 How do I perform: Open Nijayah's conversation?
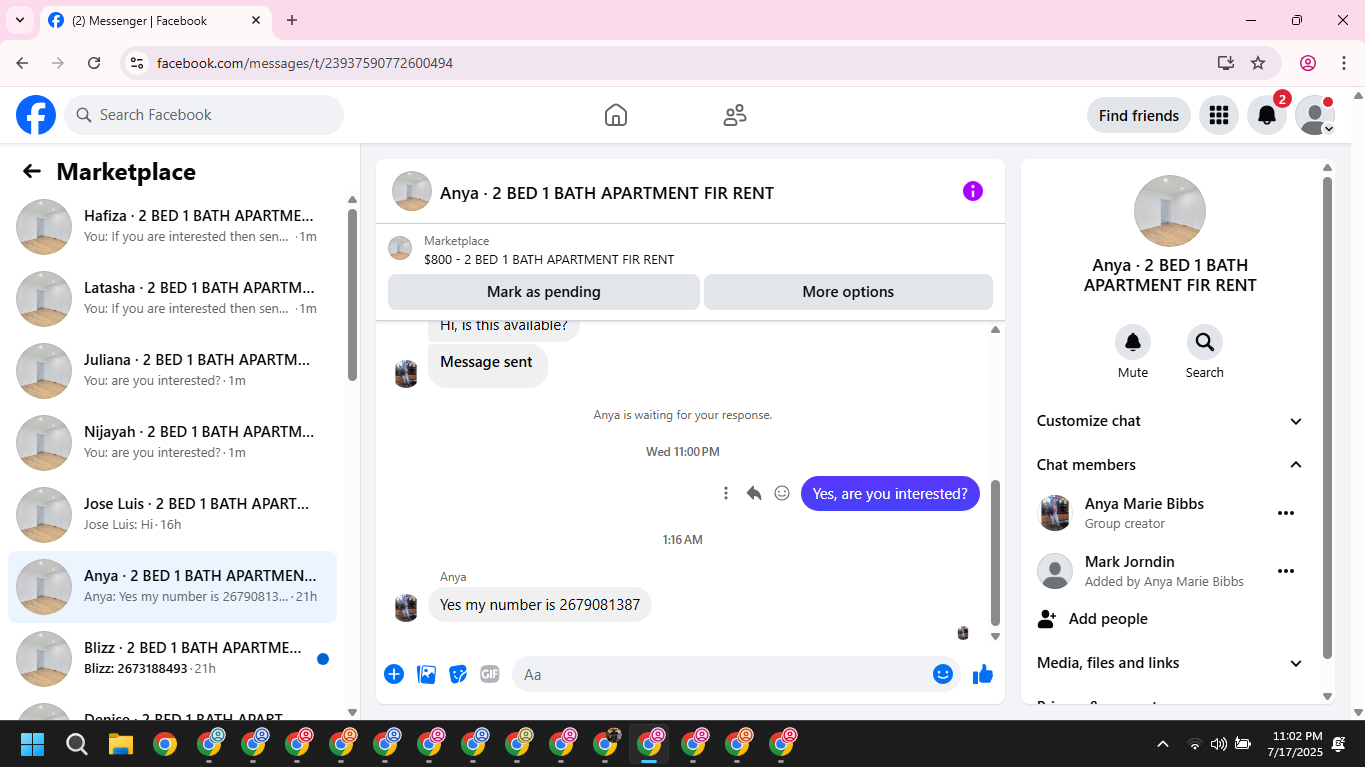(x=172, y=442)
